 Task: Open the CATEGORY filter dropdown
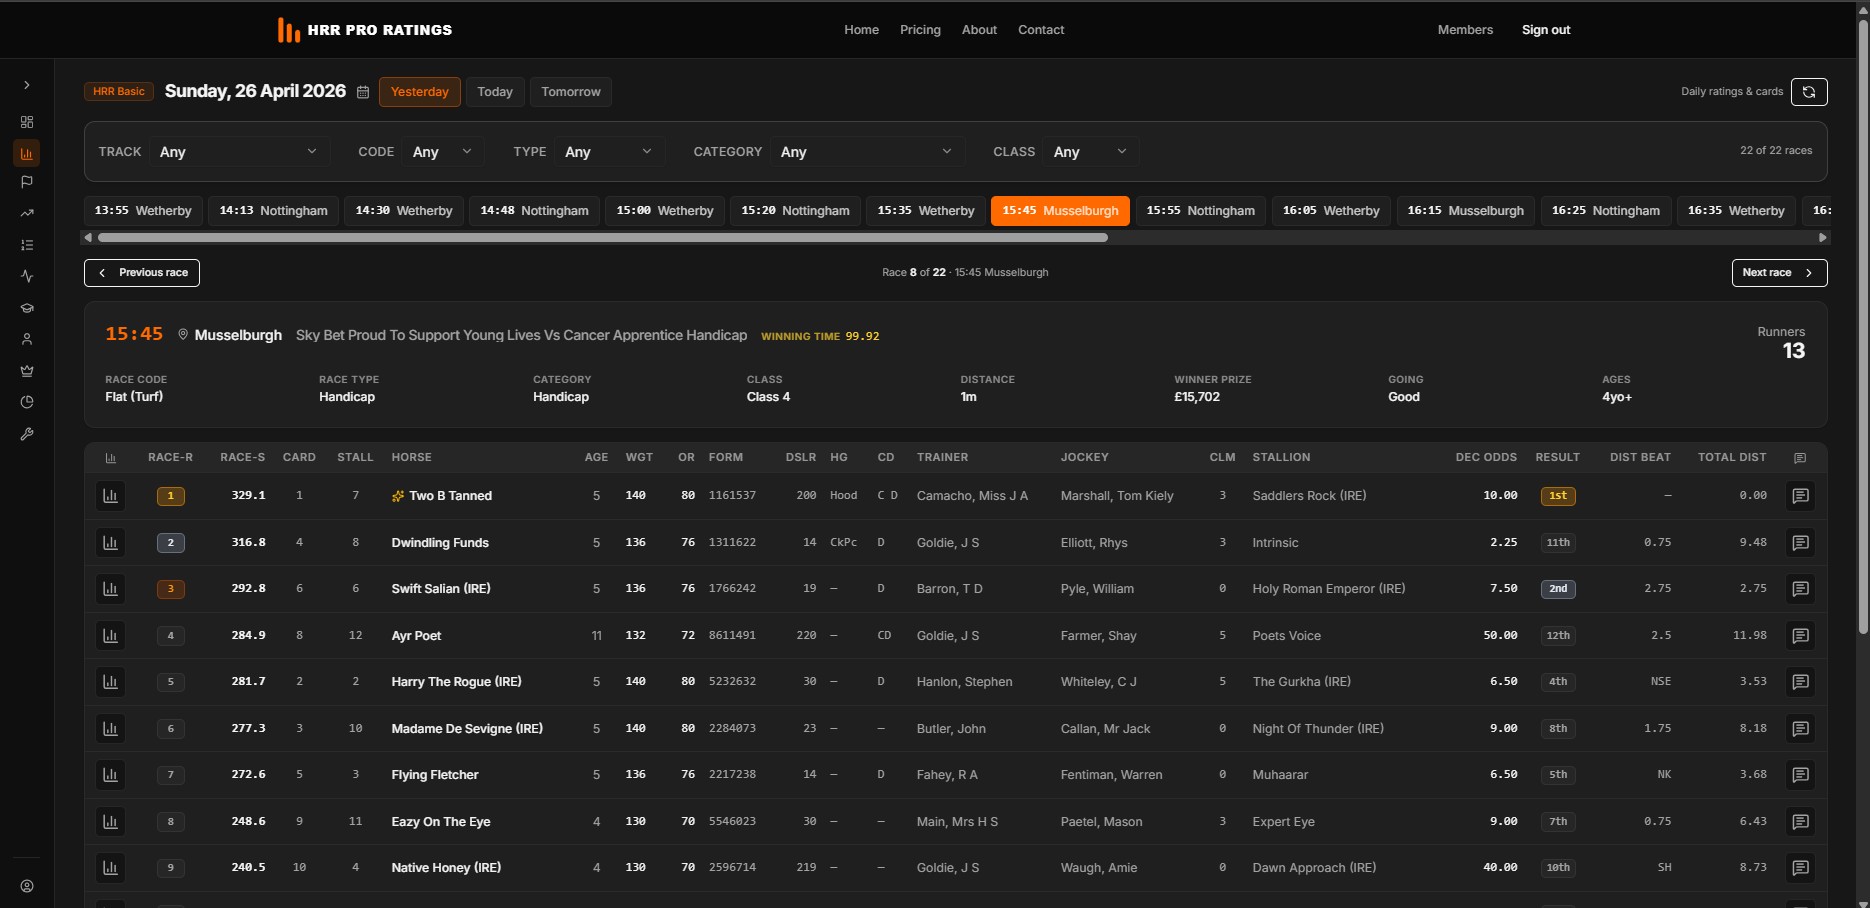[x=866, y=152]
